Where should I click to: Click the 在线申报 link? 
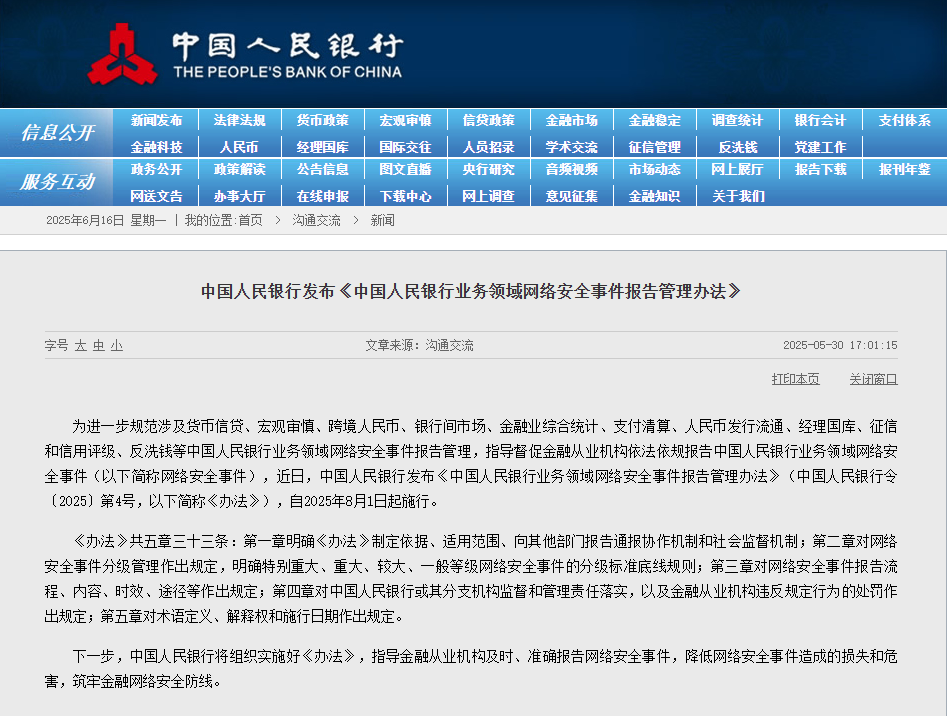coord(322,197)
